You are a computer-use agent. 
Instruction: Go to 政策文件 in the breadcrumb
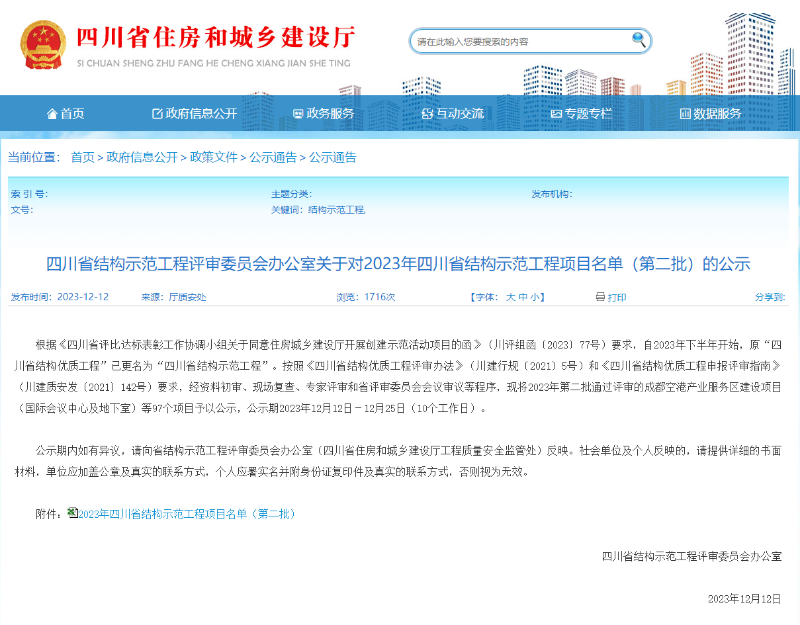(x=214, y=157)
